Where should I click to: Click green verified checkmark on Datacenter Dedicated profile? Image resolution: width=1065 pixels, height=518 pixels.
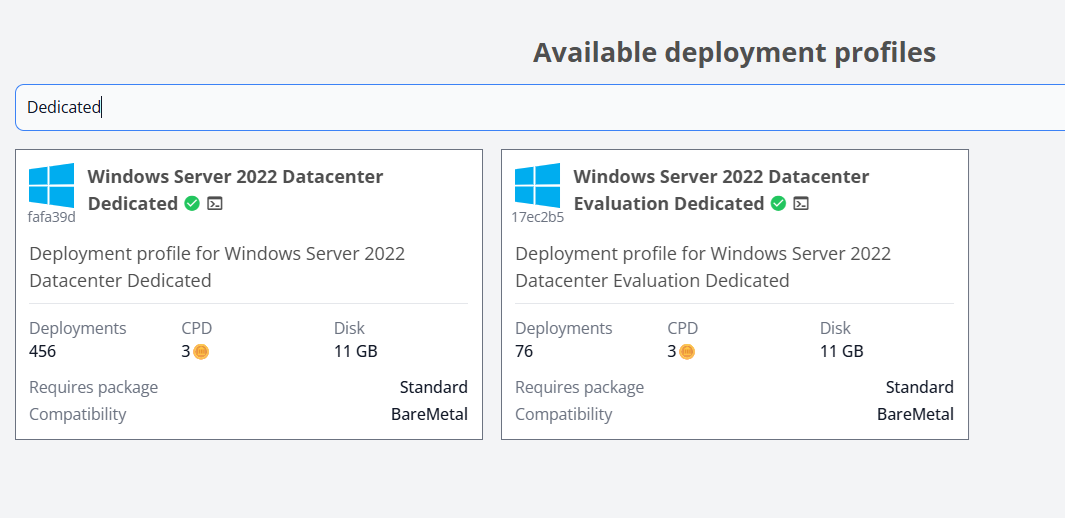(193, 204)
